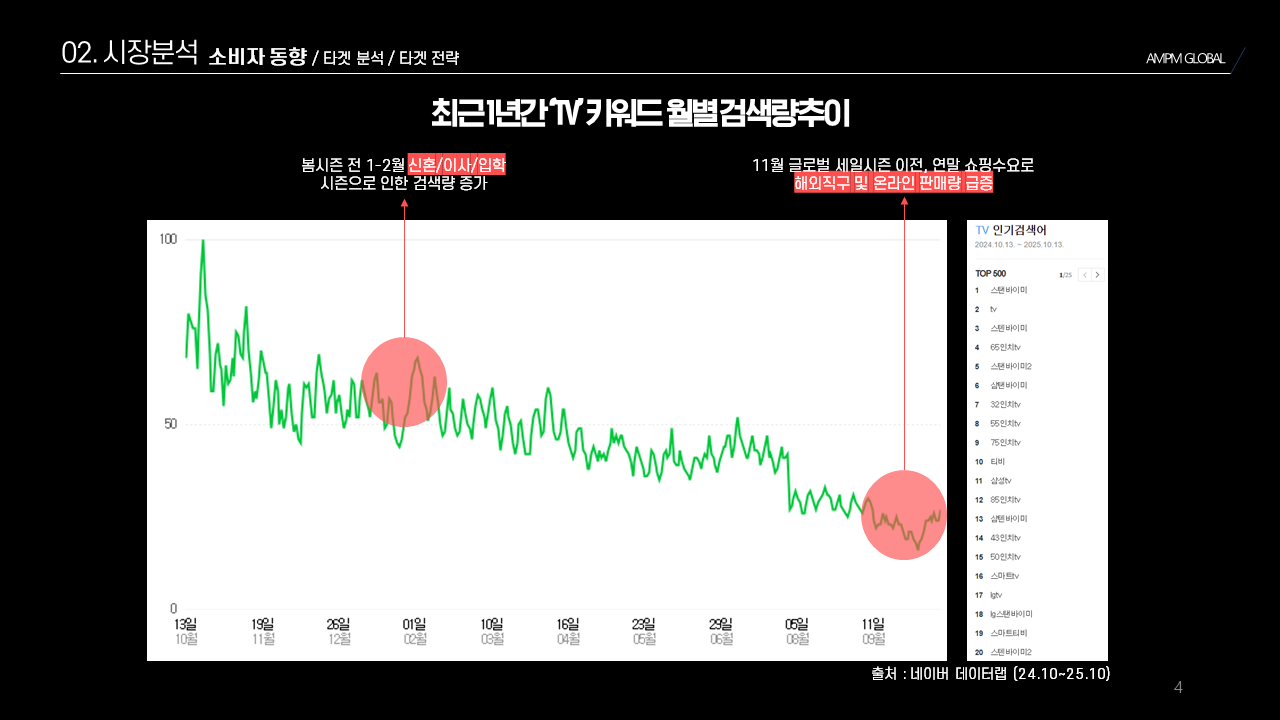Go to previous page of popular keywords
Viewport: 1280px width, 720px height.
(1084, 275)
